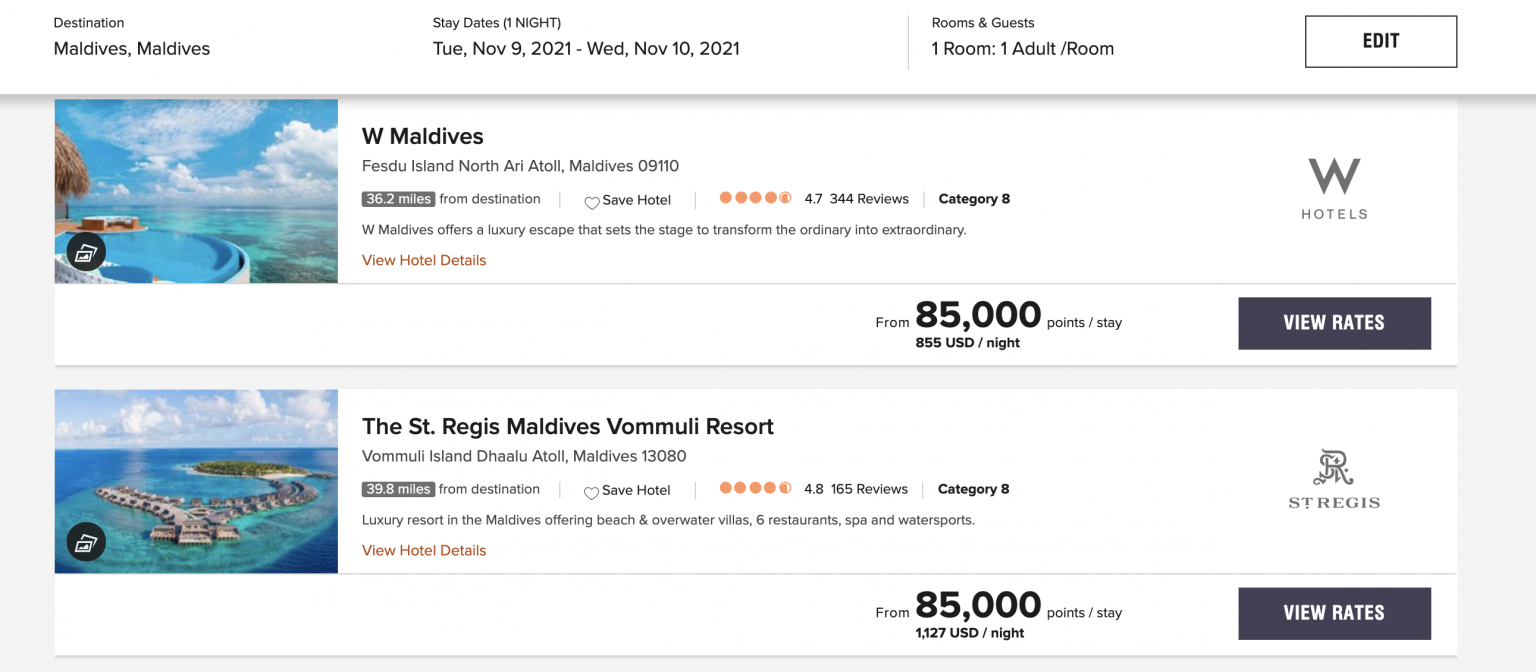This screenshot has height=672, width=1536.
Task: Click the rating dots for St. Regis resort
Action: (x=755, y=488)
